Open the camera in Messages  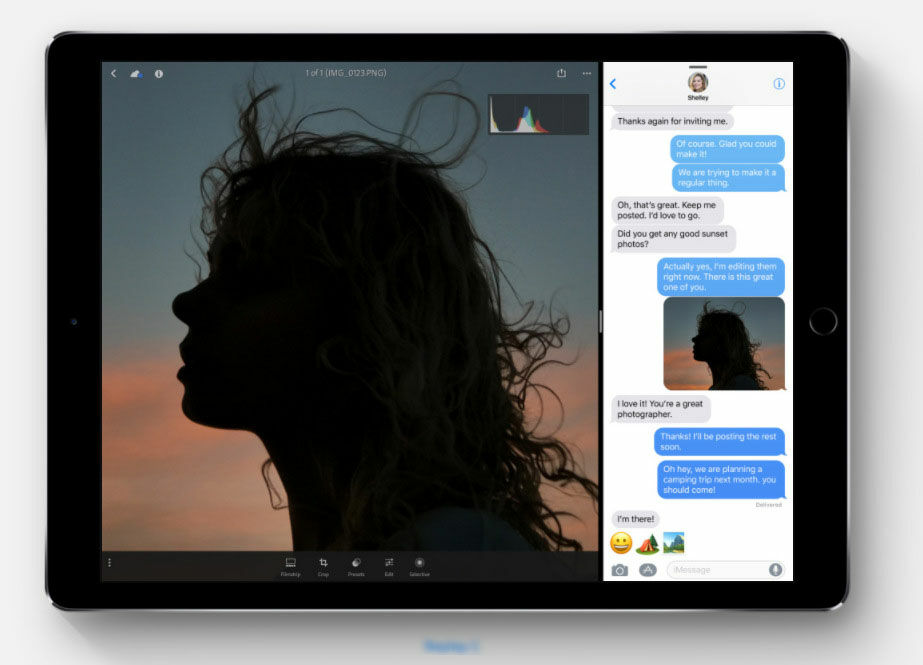coord(619,570)
